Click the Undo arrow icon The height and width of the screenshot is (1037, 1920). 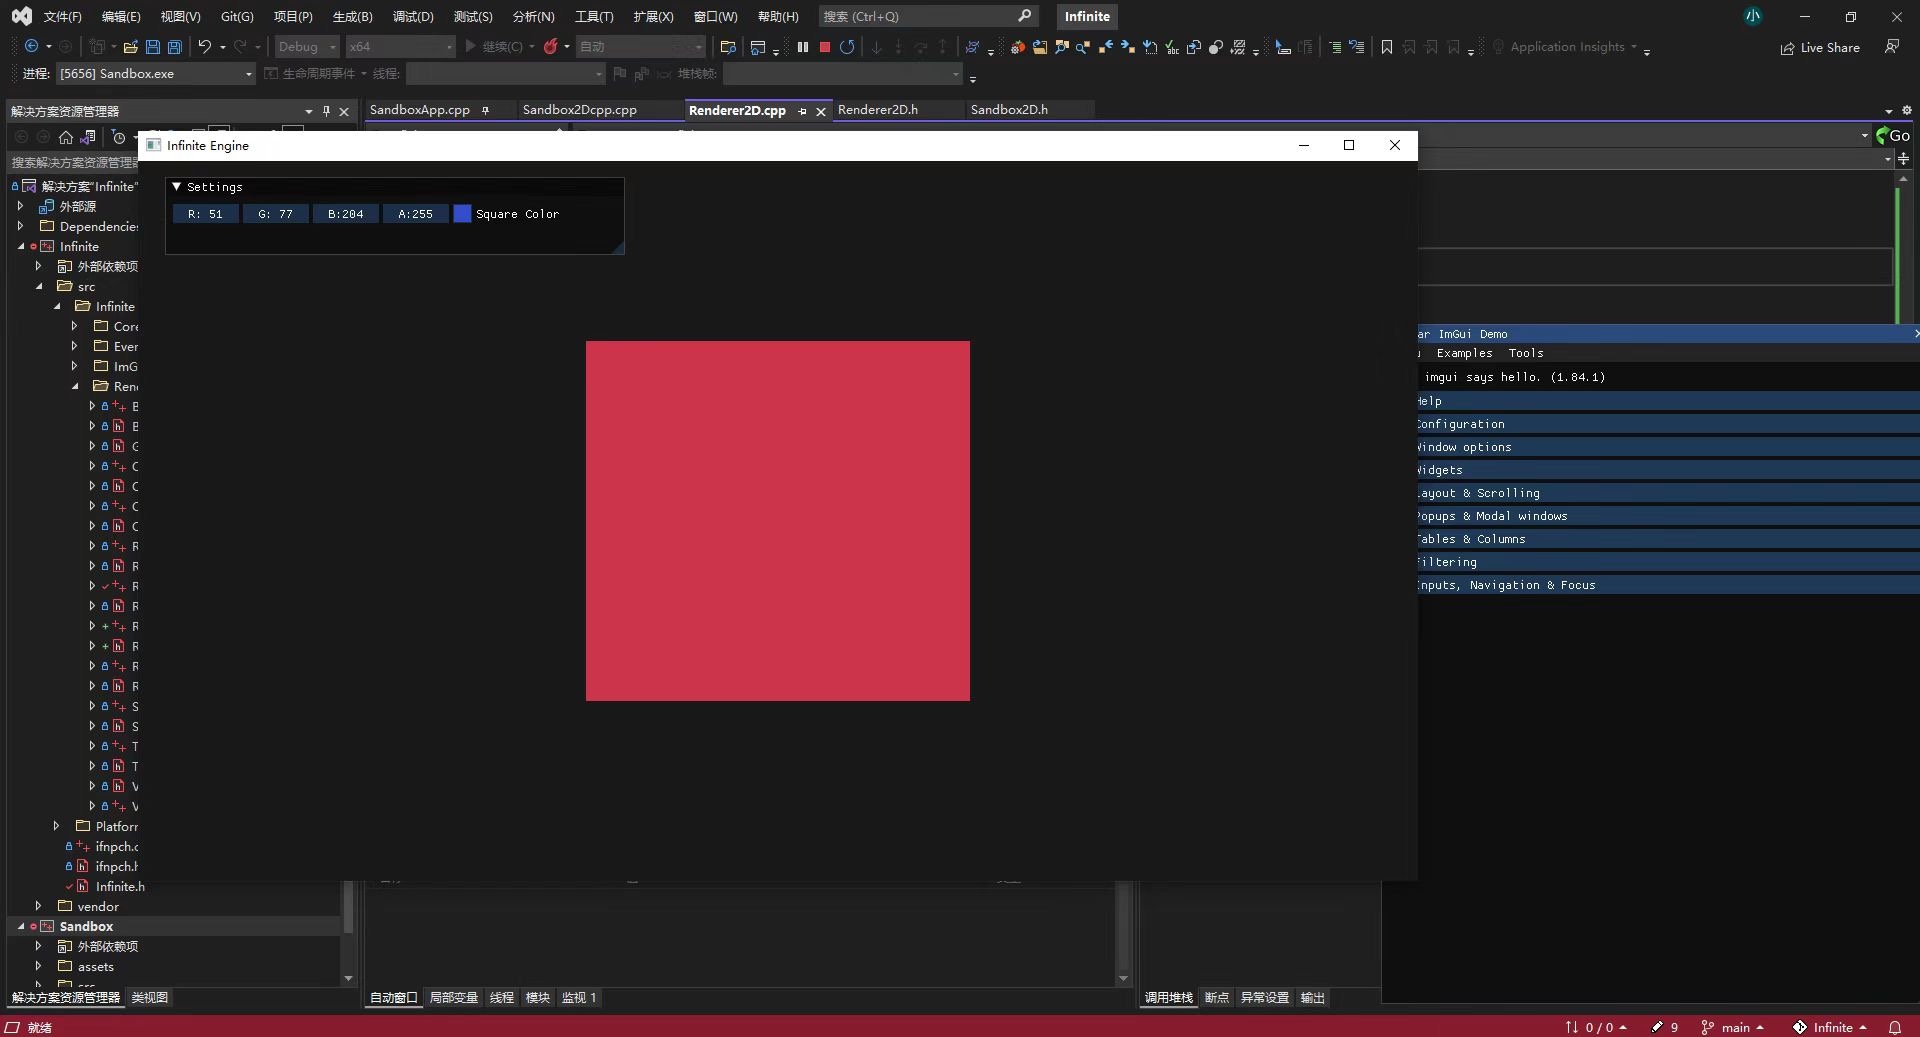click(204, 47)
